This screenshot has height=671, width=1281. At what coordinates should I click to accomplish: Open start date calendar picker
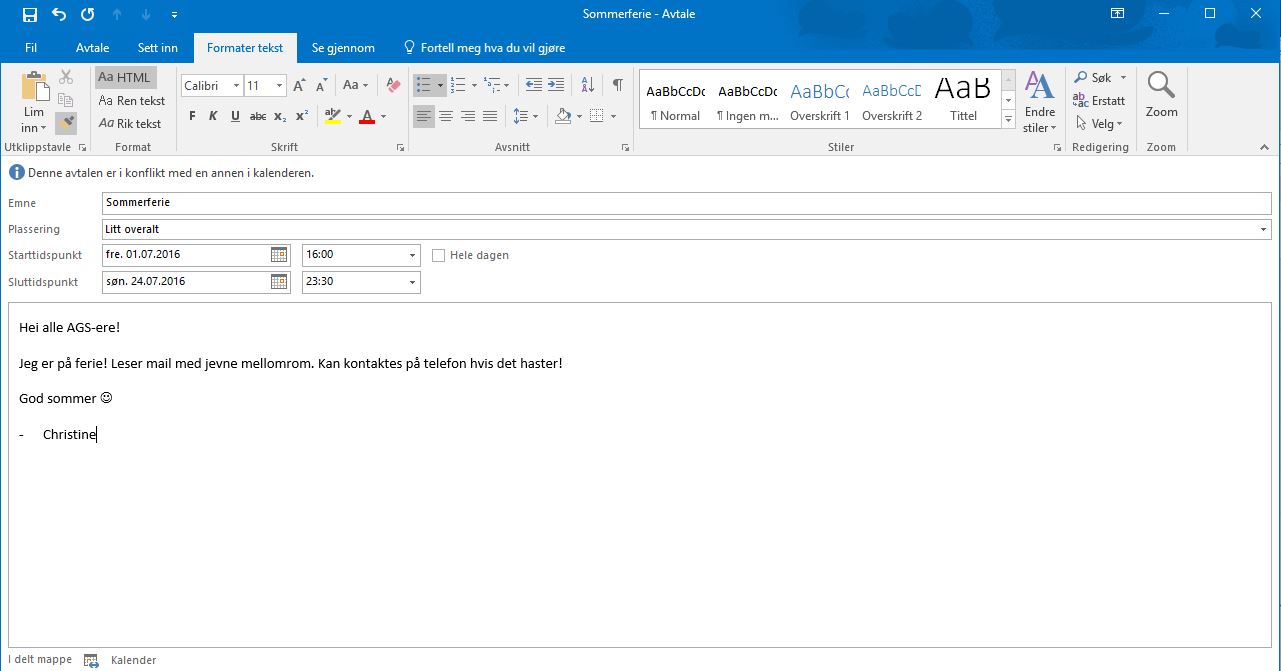pyautogui.click(x=279, y=255)
